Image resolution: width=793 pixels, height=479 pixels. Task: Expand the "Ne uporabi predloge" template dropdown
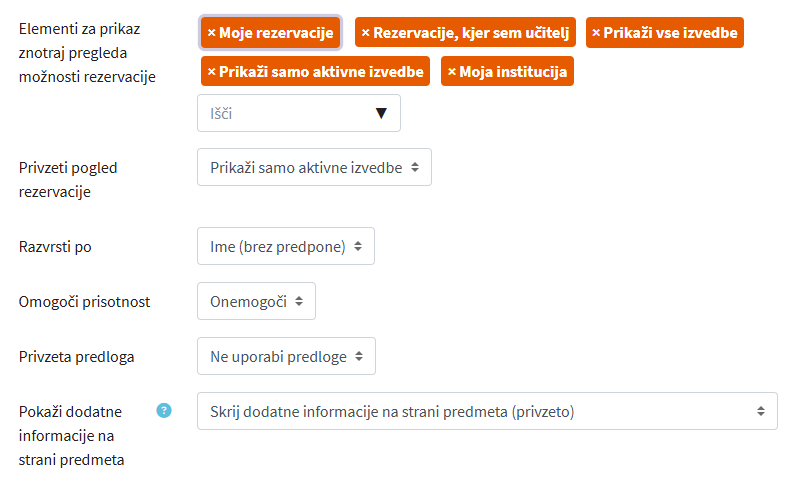(x=286, y=356)
